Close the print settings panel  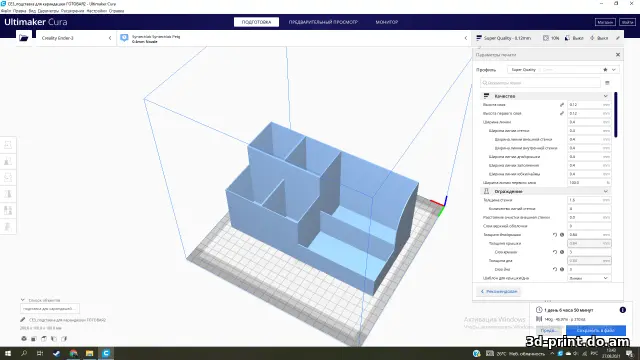click(x=618, y=55)
